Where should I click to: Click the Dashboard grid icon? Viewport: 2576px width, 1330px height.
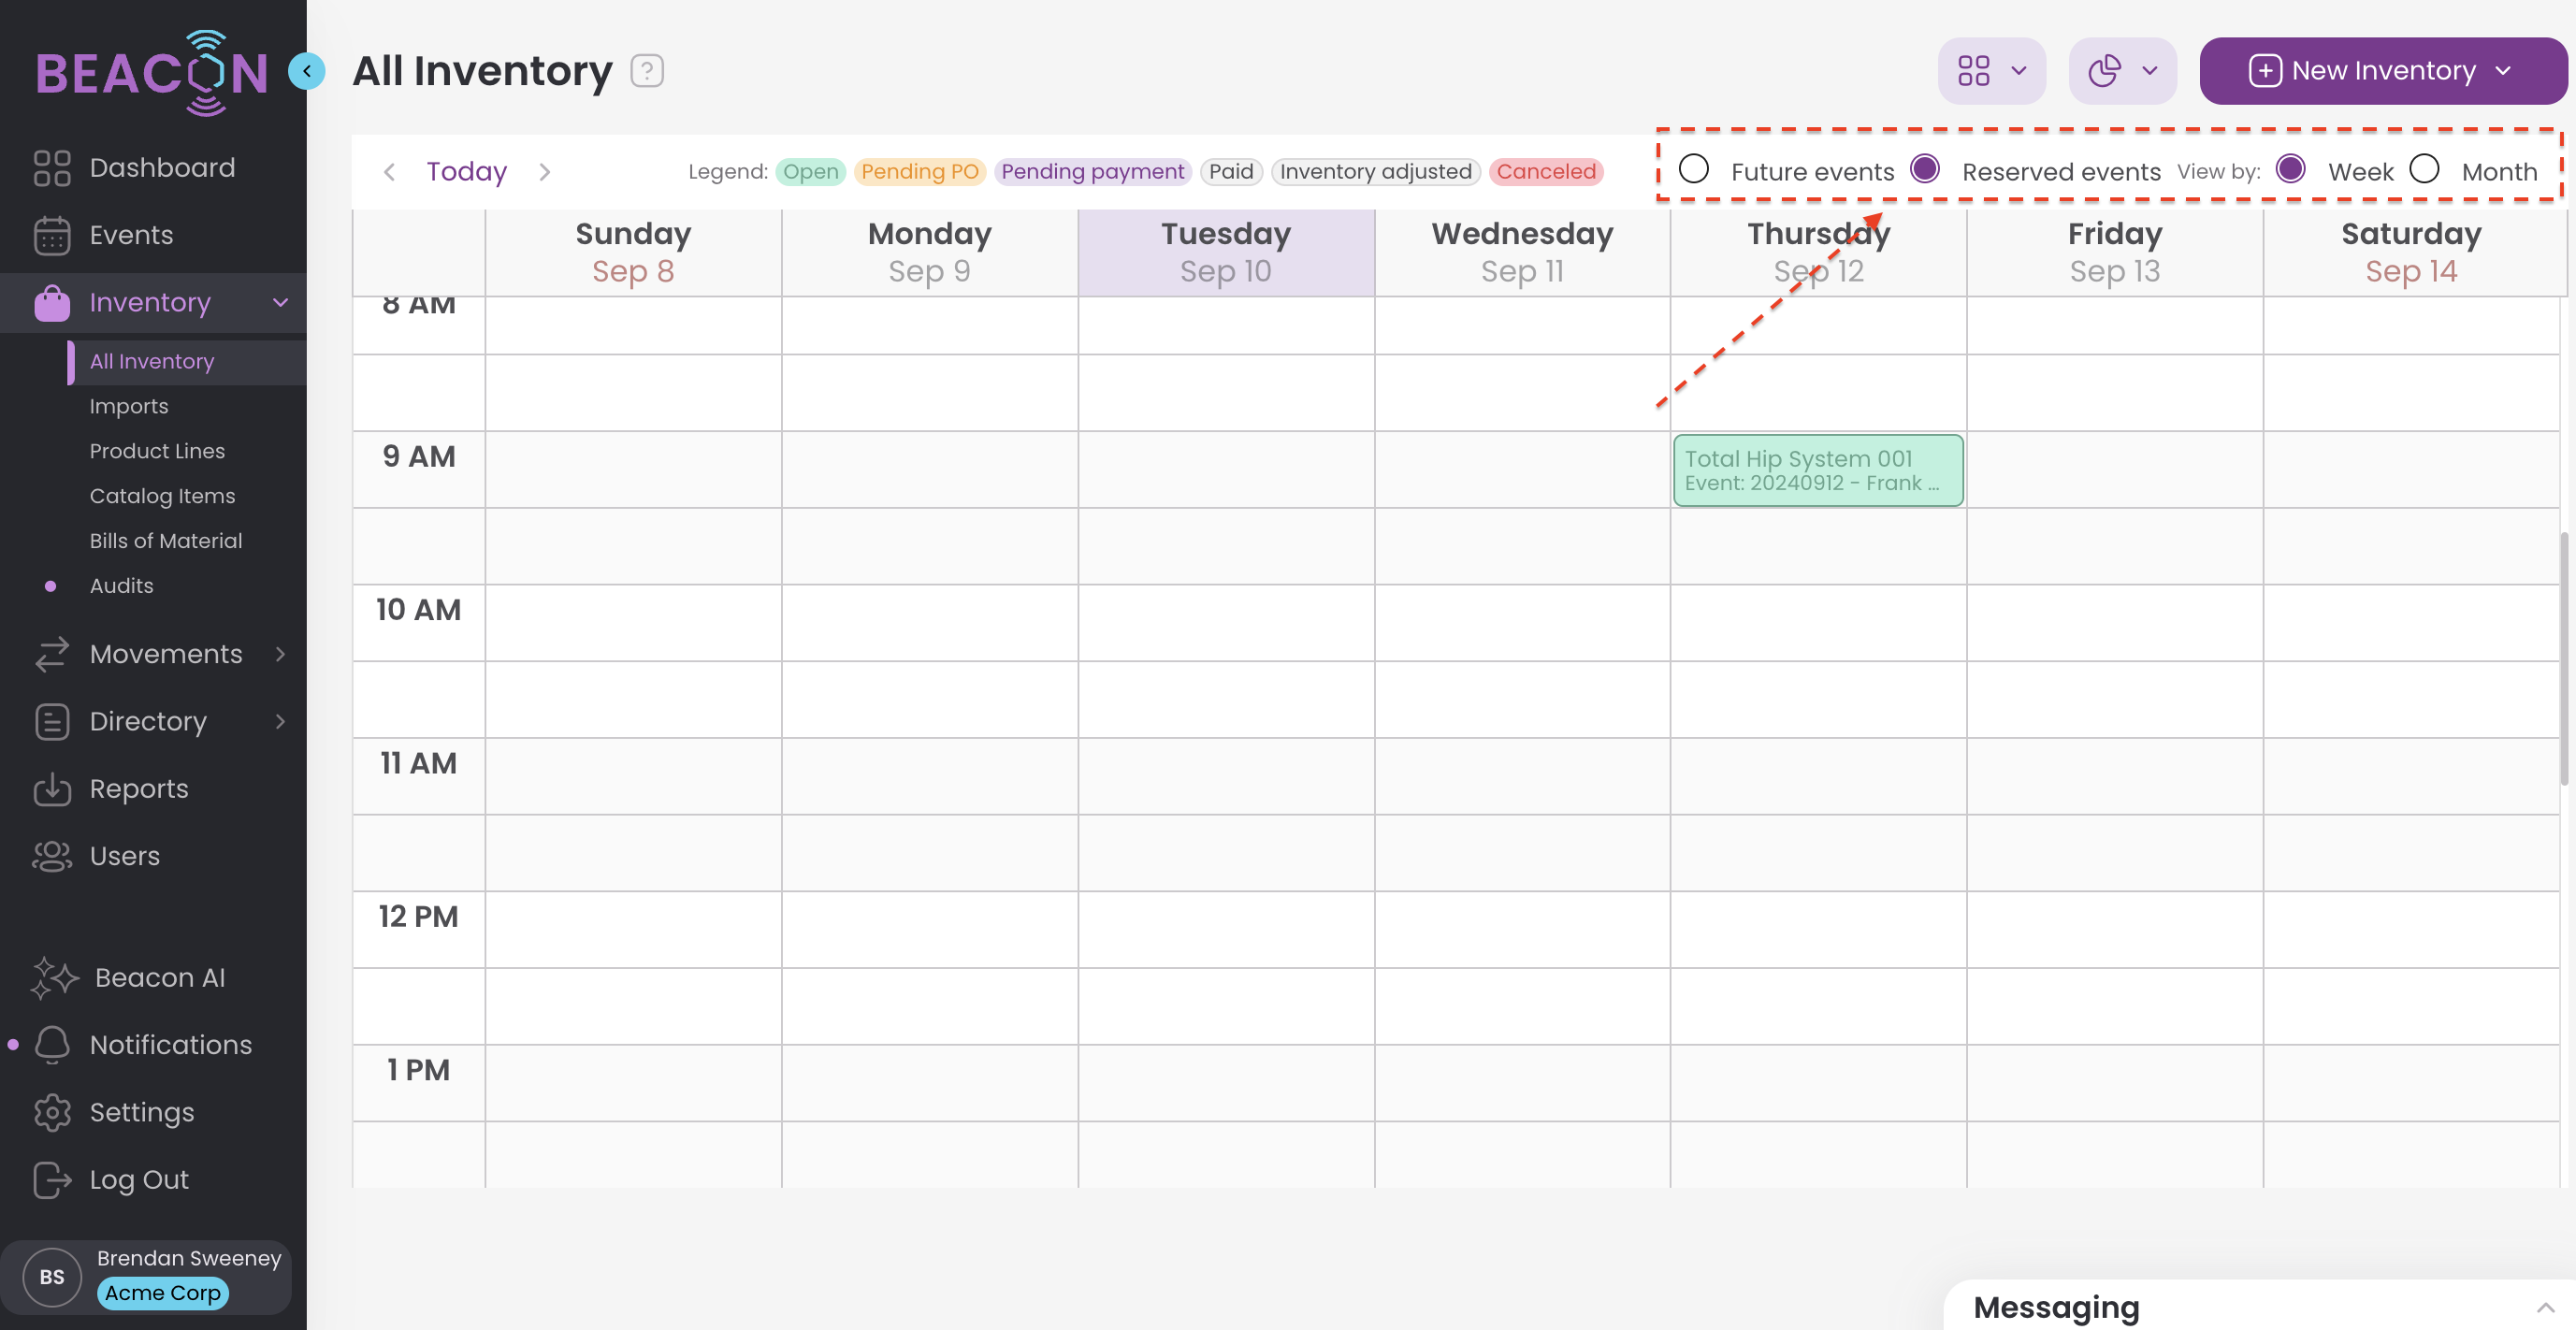coord(52,168)
